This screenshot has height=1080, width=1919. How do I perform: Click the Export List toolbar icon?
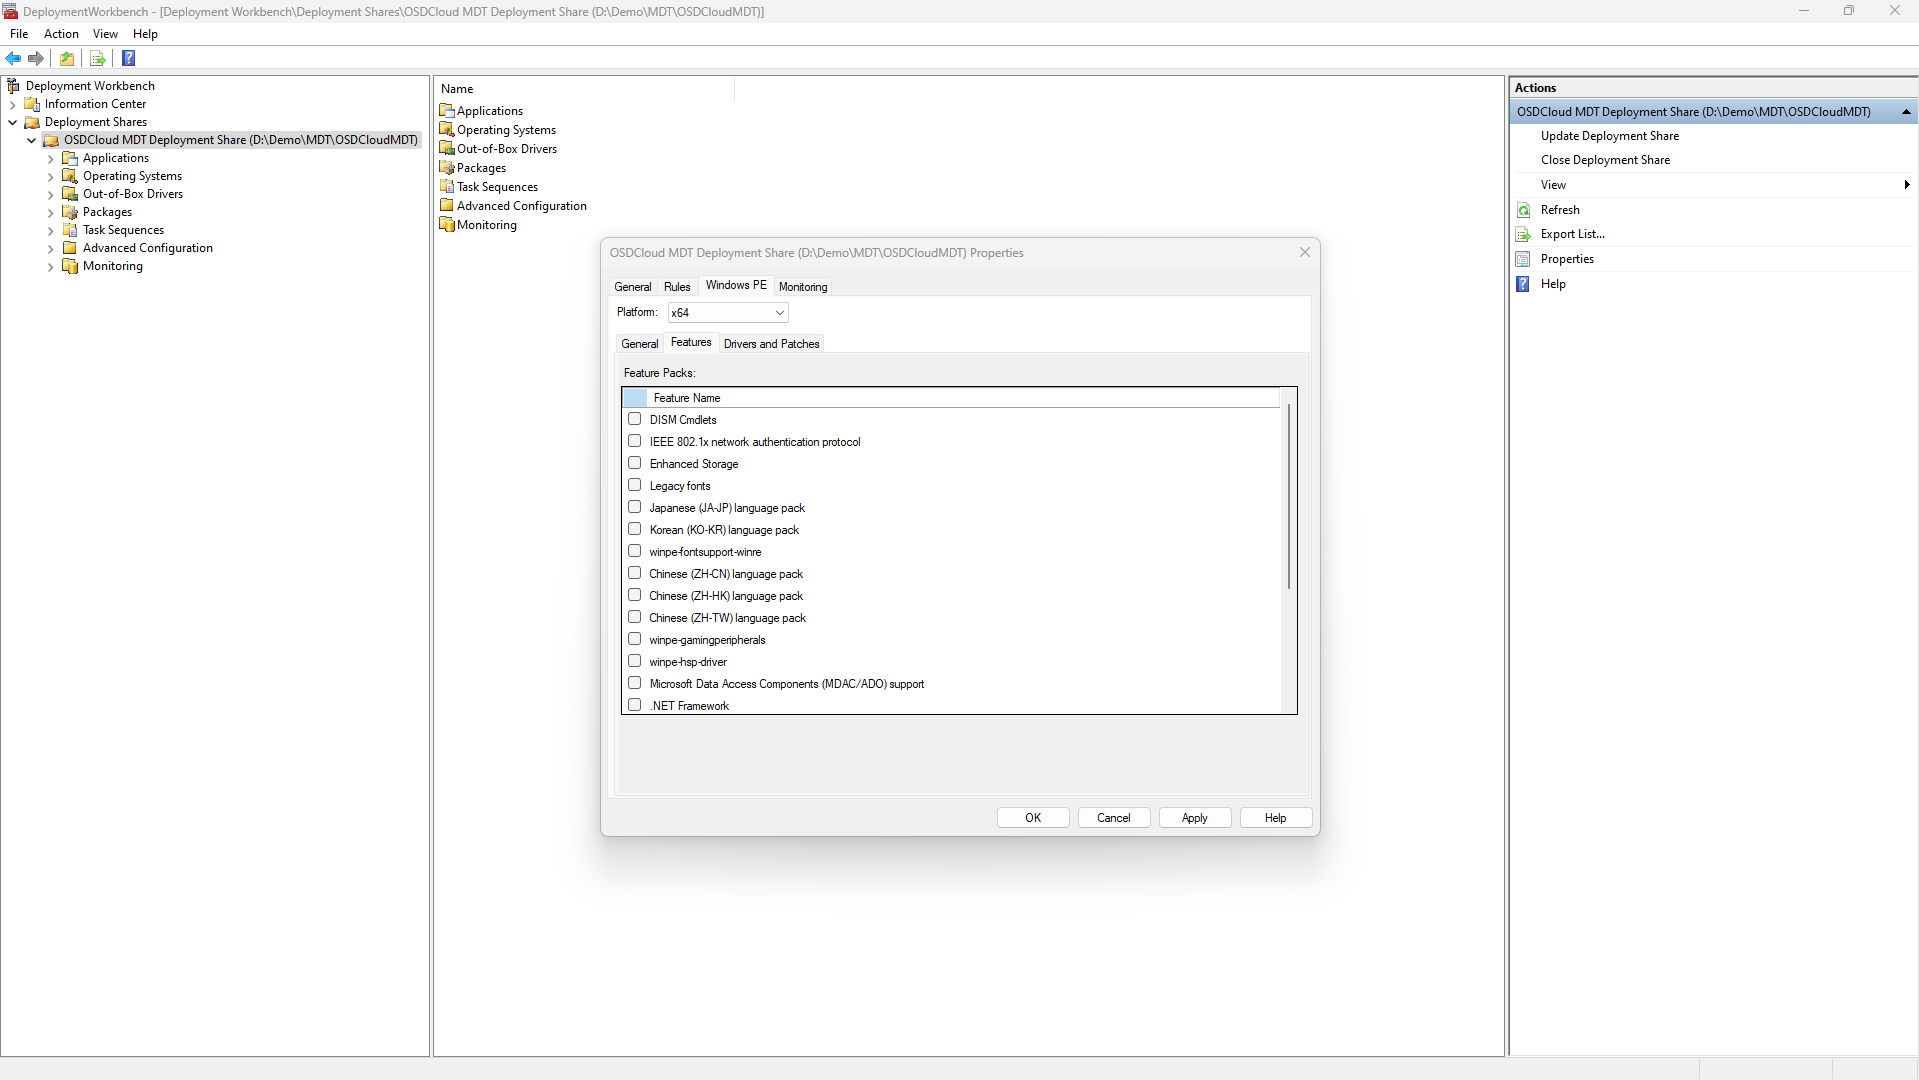98,59
